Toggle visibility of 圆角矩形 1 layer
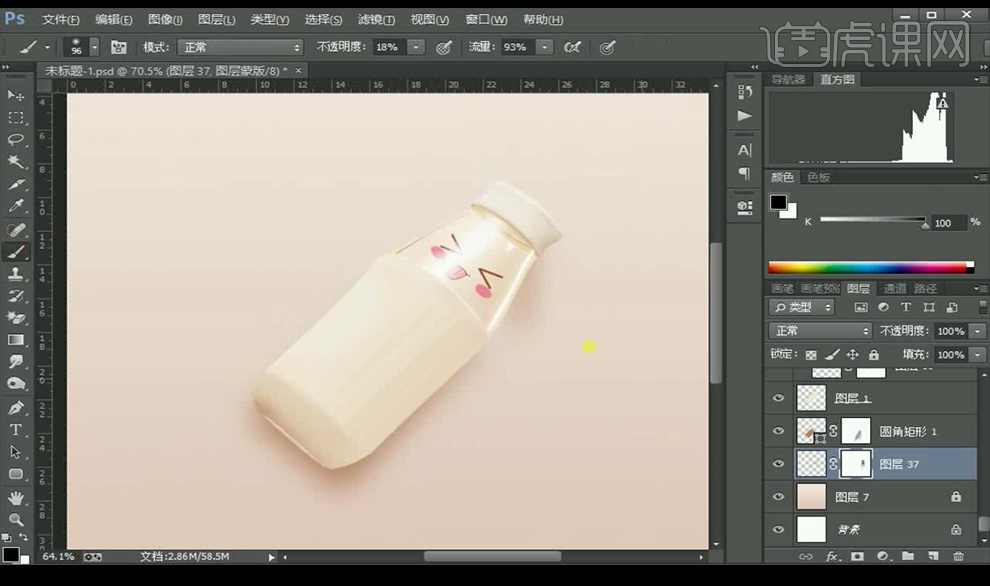 779,431
